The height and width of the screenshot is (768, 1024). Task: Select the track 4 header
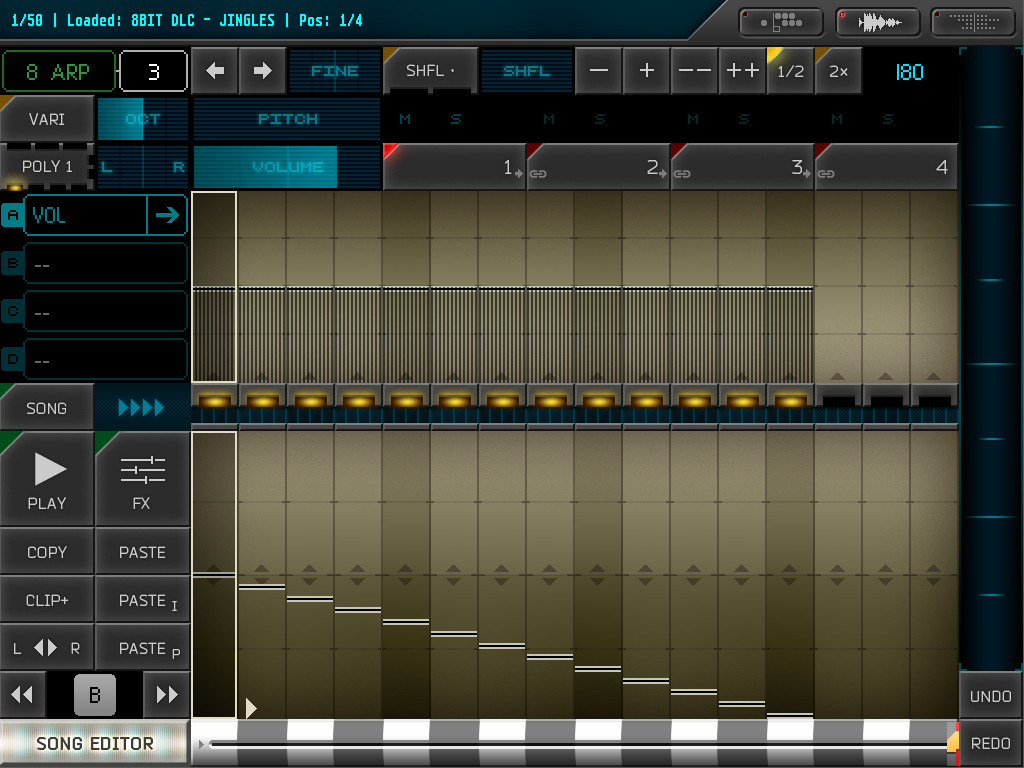[887, 167]
